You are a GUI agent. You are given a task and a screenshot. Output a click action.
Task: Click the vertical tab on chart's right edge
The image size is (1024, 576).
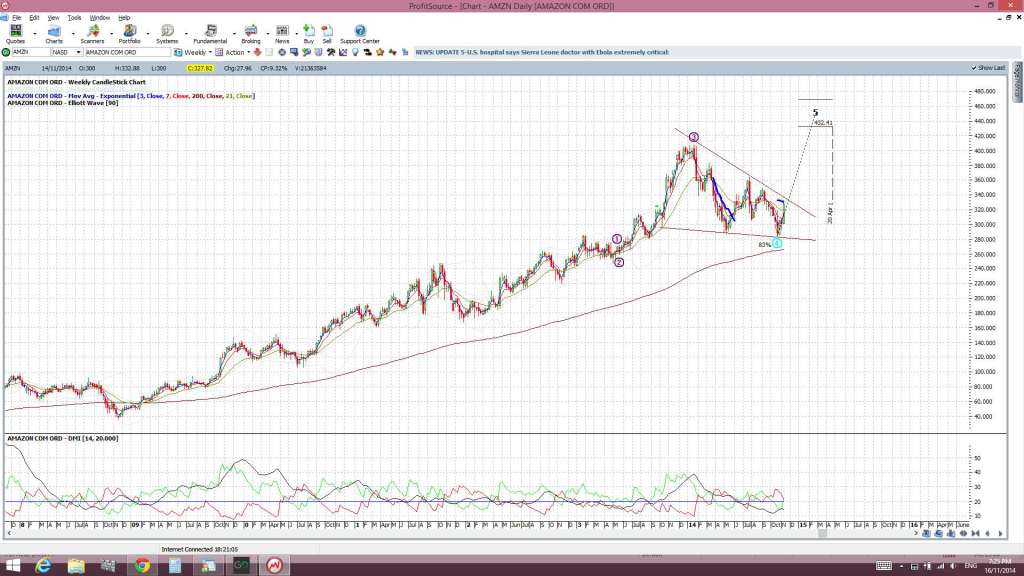[1017, 82]
